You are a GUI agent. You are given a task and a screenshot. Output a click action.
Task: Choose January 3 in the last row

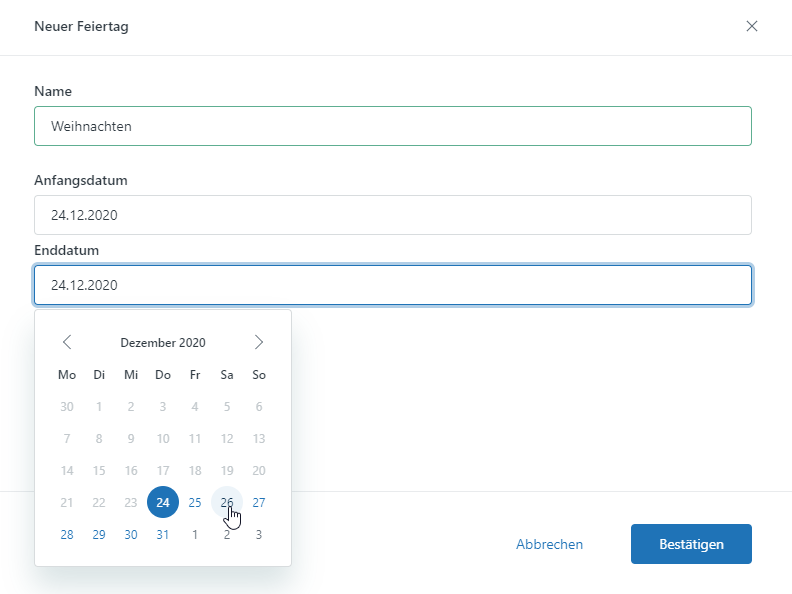point(259,534)
